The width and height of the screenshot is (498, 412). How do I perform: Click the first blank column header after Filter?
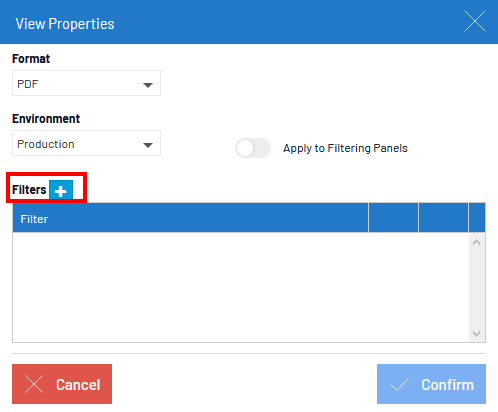[x=393, y=218]
